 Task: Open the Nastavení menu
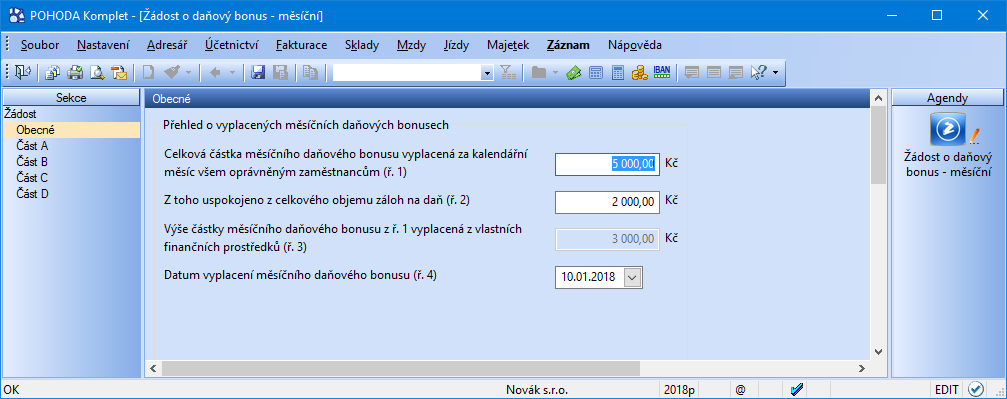coord(103,45)
